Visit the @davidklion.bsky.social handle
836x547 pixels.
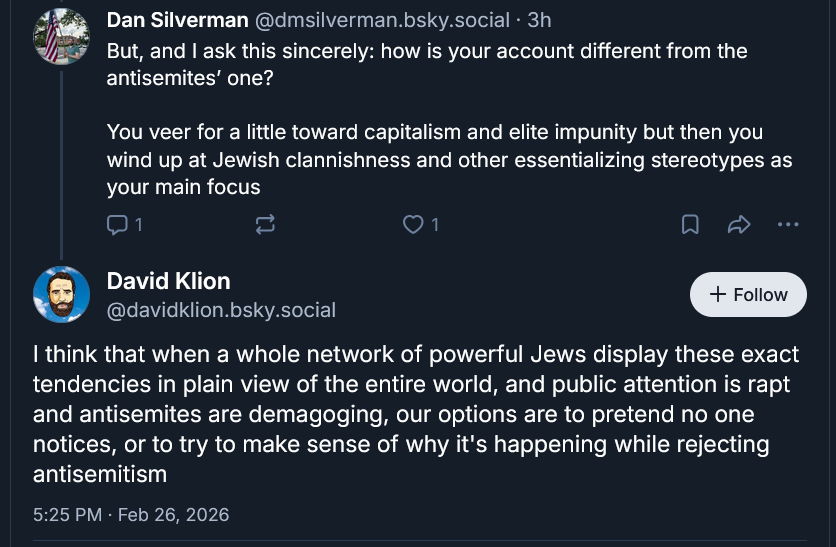click(x=221, y=310)
